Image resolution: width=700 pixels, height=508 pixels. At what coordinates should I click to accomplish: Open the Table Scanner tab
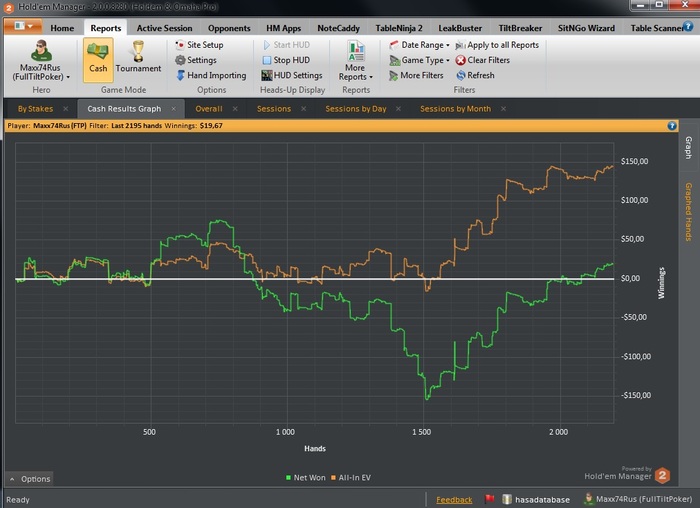click(x=656, y=28)
